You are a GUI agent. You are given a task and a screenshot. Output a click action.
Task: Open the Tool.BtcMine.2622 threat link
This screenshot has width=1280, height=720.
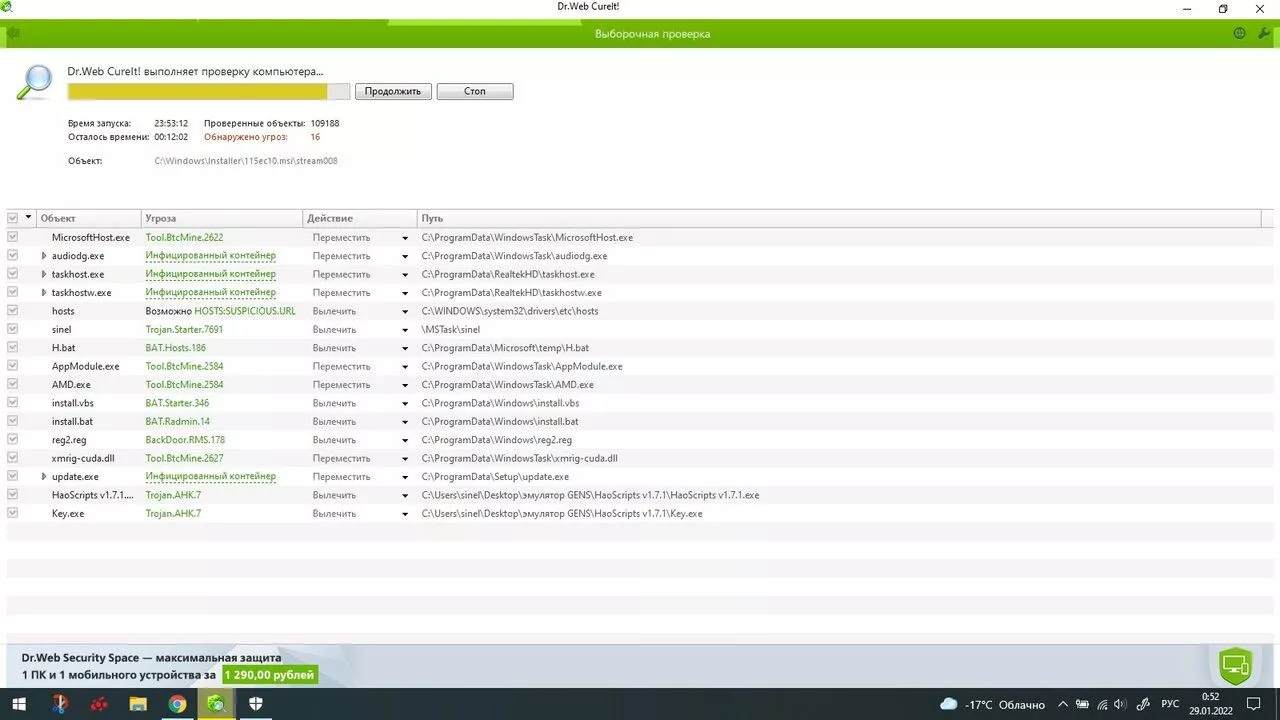point(184,238)
